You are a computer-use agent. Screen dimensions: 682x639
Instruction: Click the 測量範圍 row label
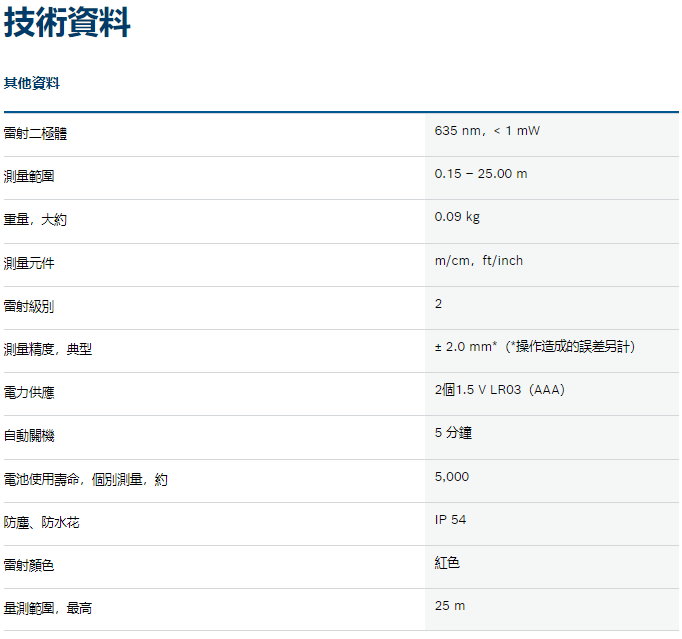(29, 176)
